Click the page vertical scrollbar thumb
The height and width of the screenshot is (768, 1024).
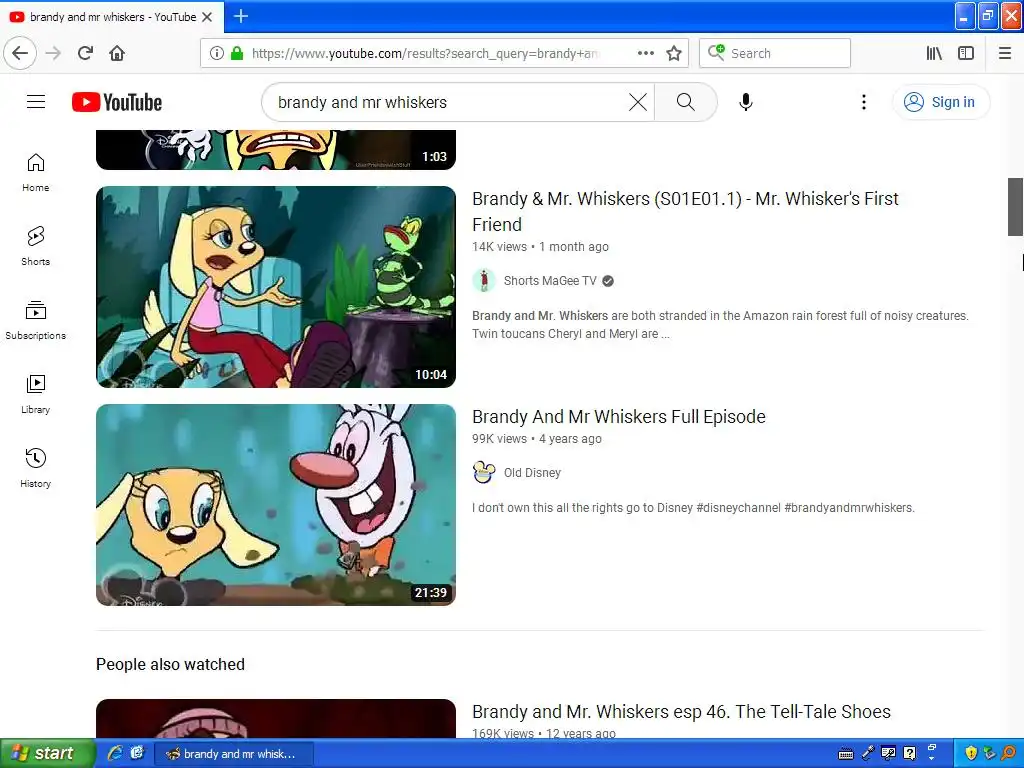tap(1015, 206)
